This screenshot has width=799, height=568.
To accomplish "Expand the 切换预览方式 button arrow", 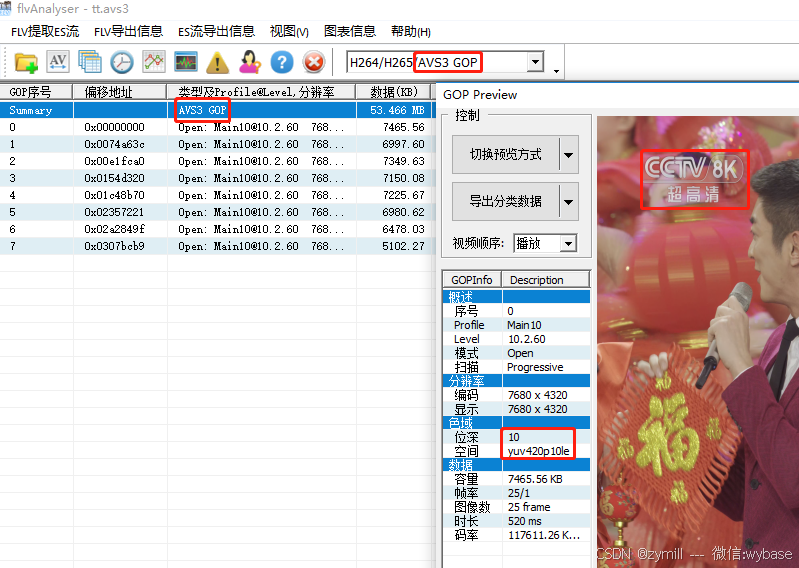I will coord(568,154).
